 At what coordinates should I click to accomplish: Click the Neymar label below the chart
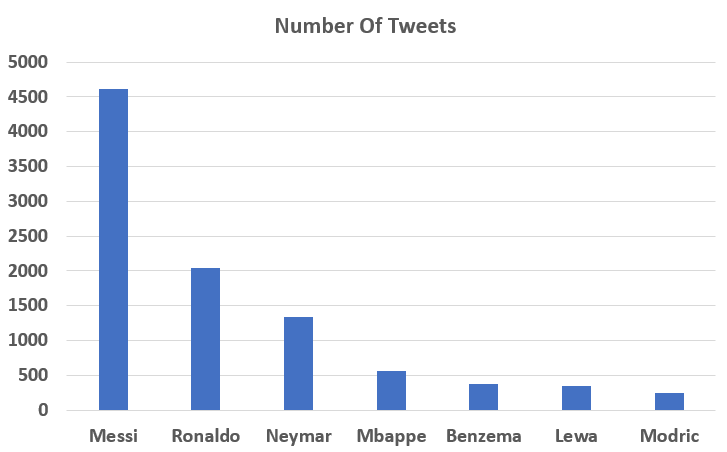[x=298, y=436]
